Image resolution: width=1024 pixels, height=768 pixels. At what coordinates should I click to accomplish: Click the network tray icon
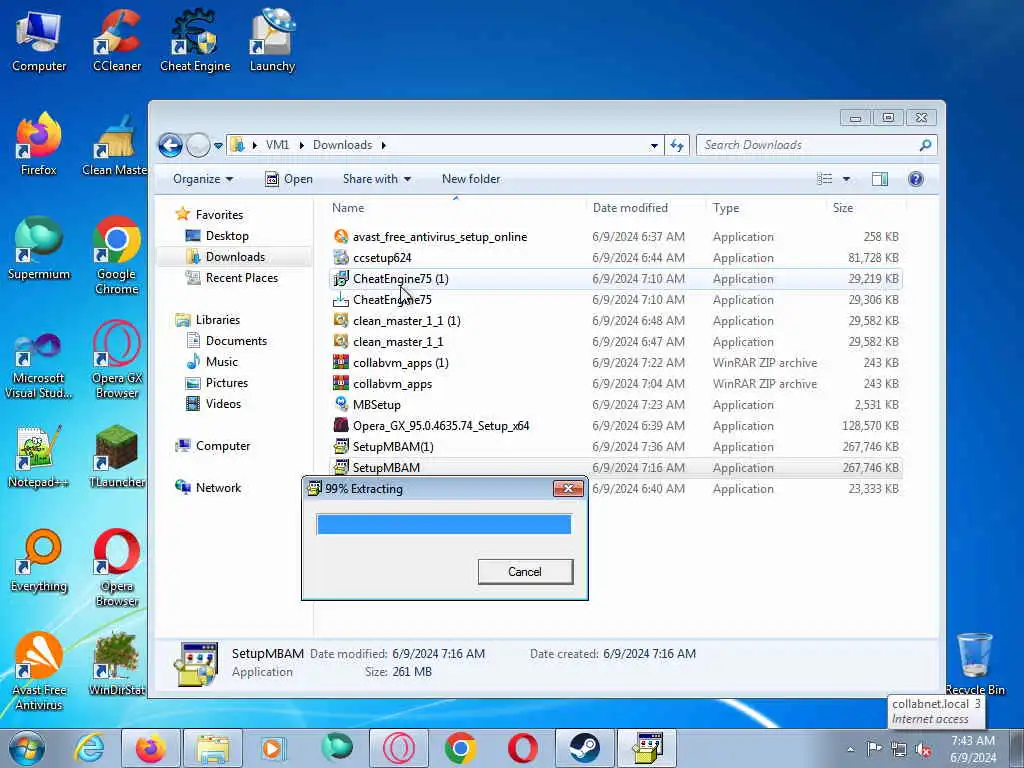899,750
